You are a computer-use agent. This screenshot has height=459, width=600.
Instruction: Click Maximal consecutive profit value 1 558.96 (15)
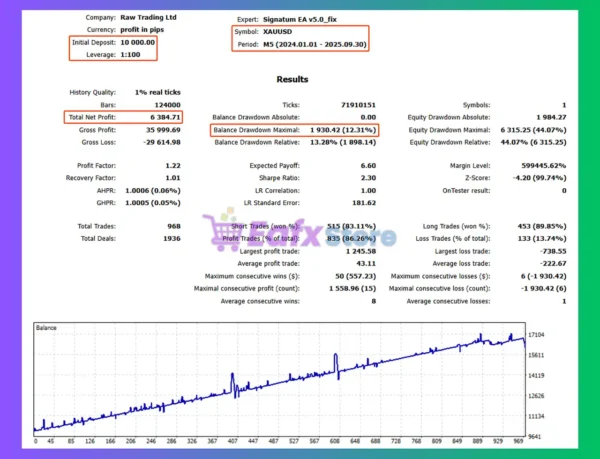pos(352,288)
